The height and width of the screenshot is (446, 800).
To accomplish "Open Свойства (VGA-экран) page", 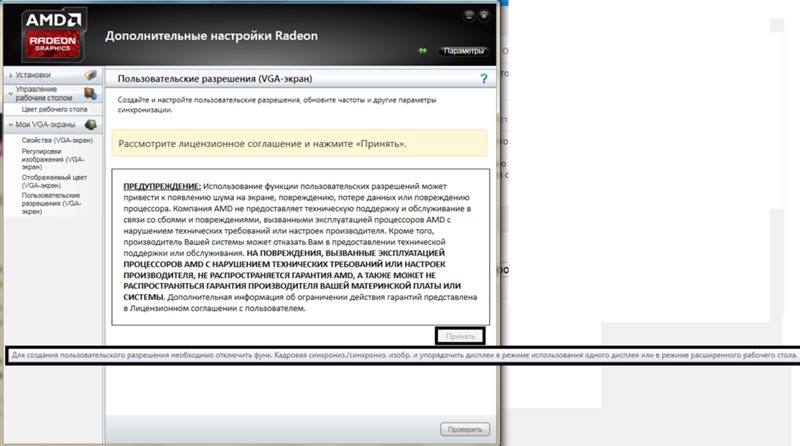I will click(57, 140).
